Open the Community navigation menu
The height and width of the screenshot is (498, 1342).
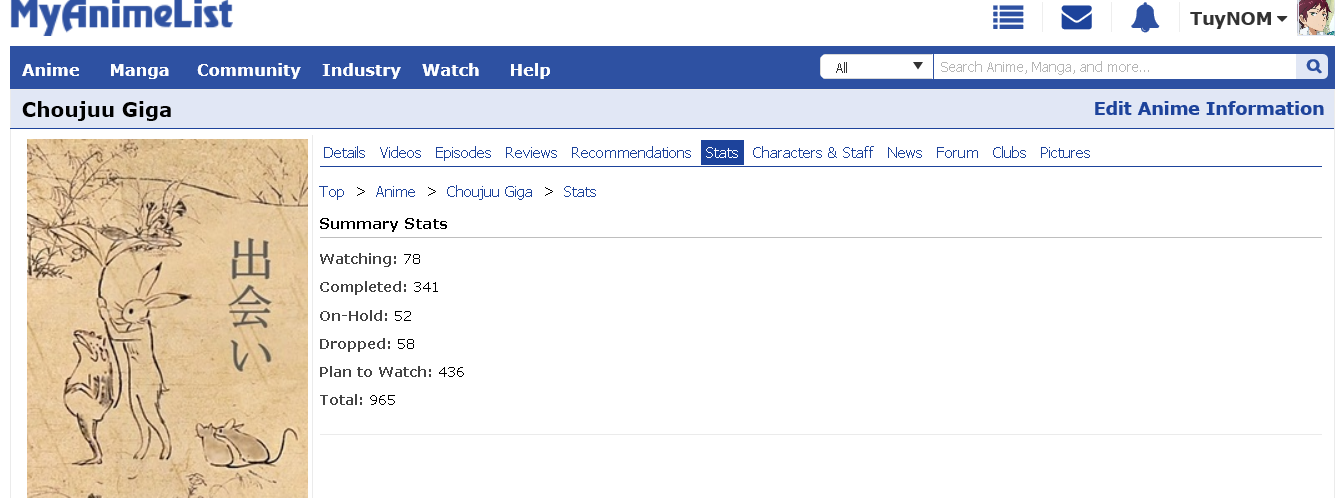point(249,70)
